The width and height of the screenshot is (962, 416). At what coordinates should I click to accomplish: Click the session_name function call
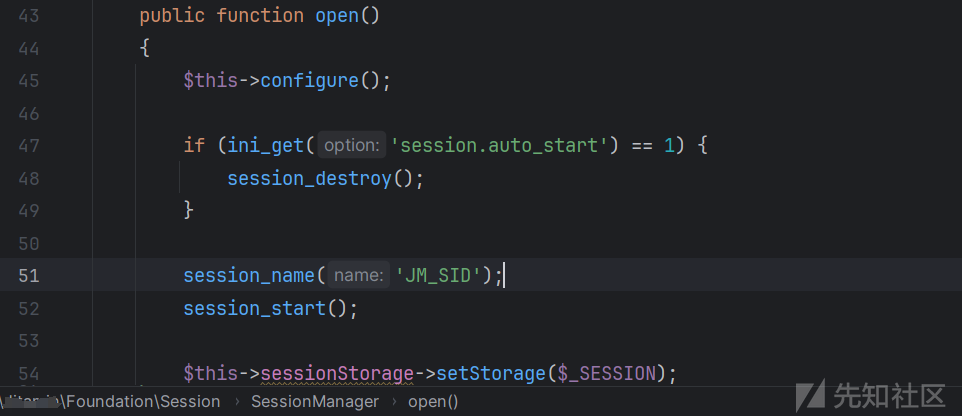[249, 275]
